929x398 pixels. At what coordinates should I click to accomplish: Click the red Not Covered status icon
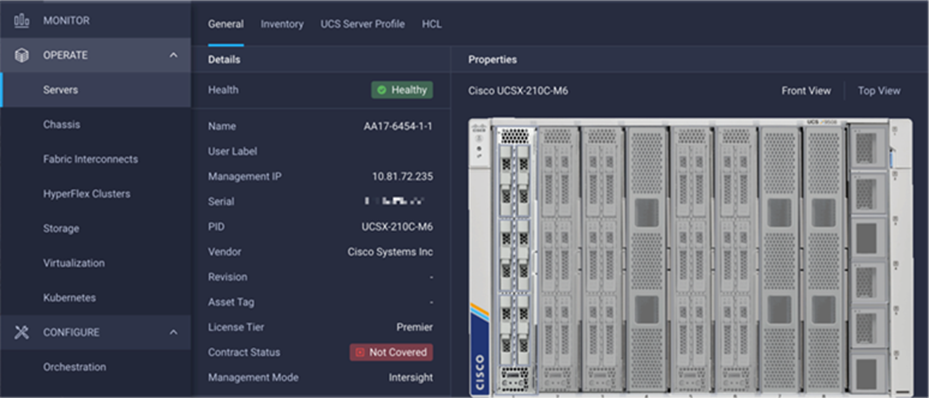coord(360,352)
